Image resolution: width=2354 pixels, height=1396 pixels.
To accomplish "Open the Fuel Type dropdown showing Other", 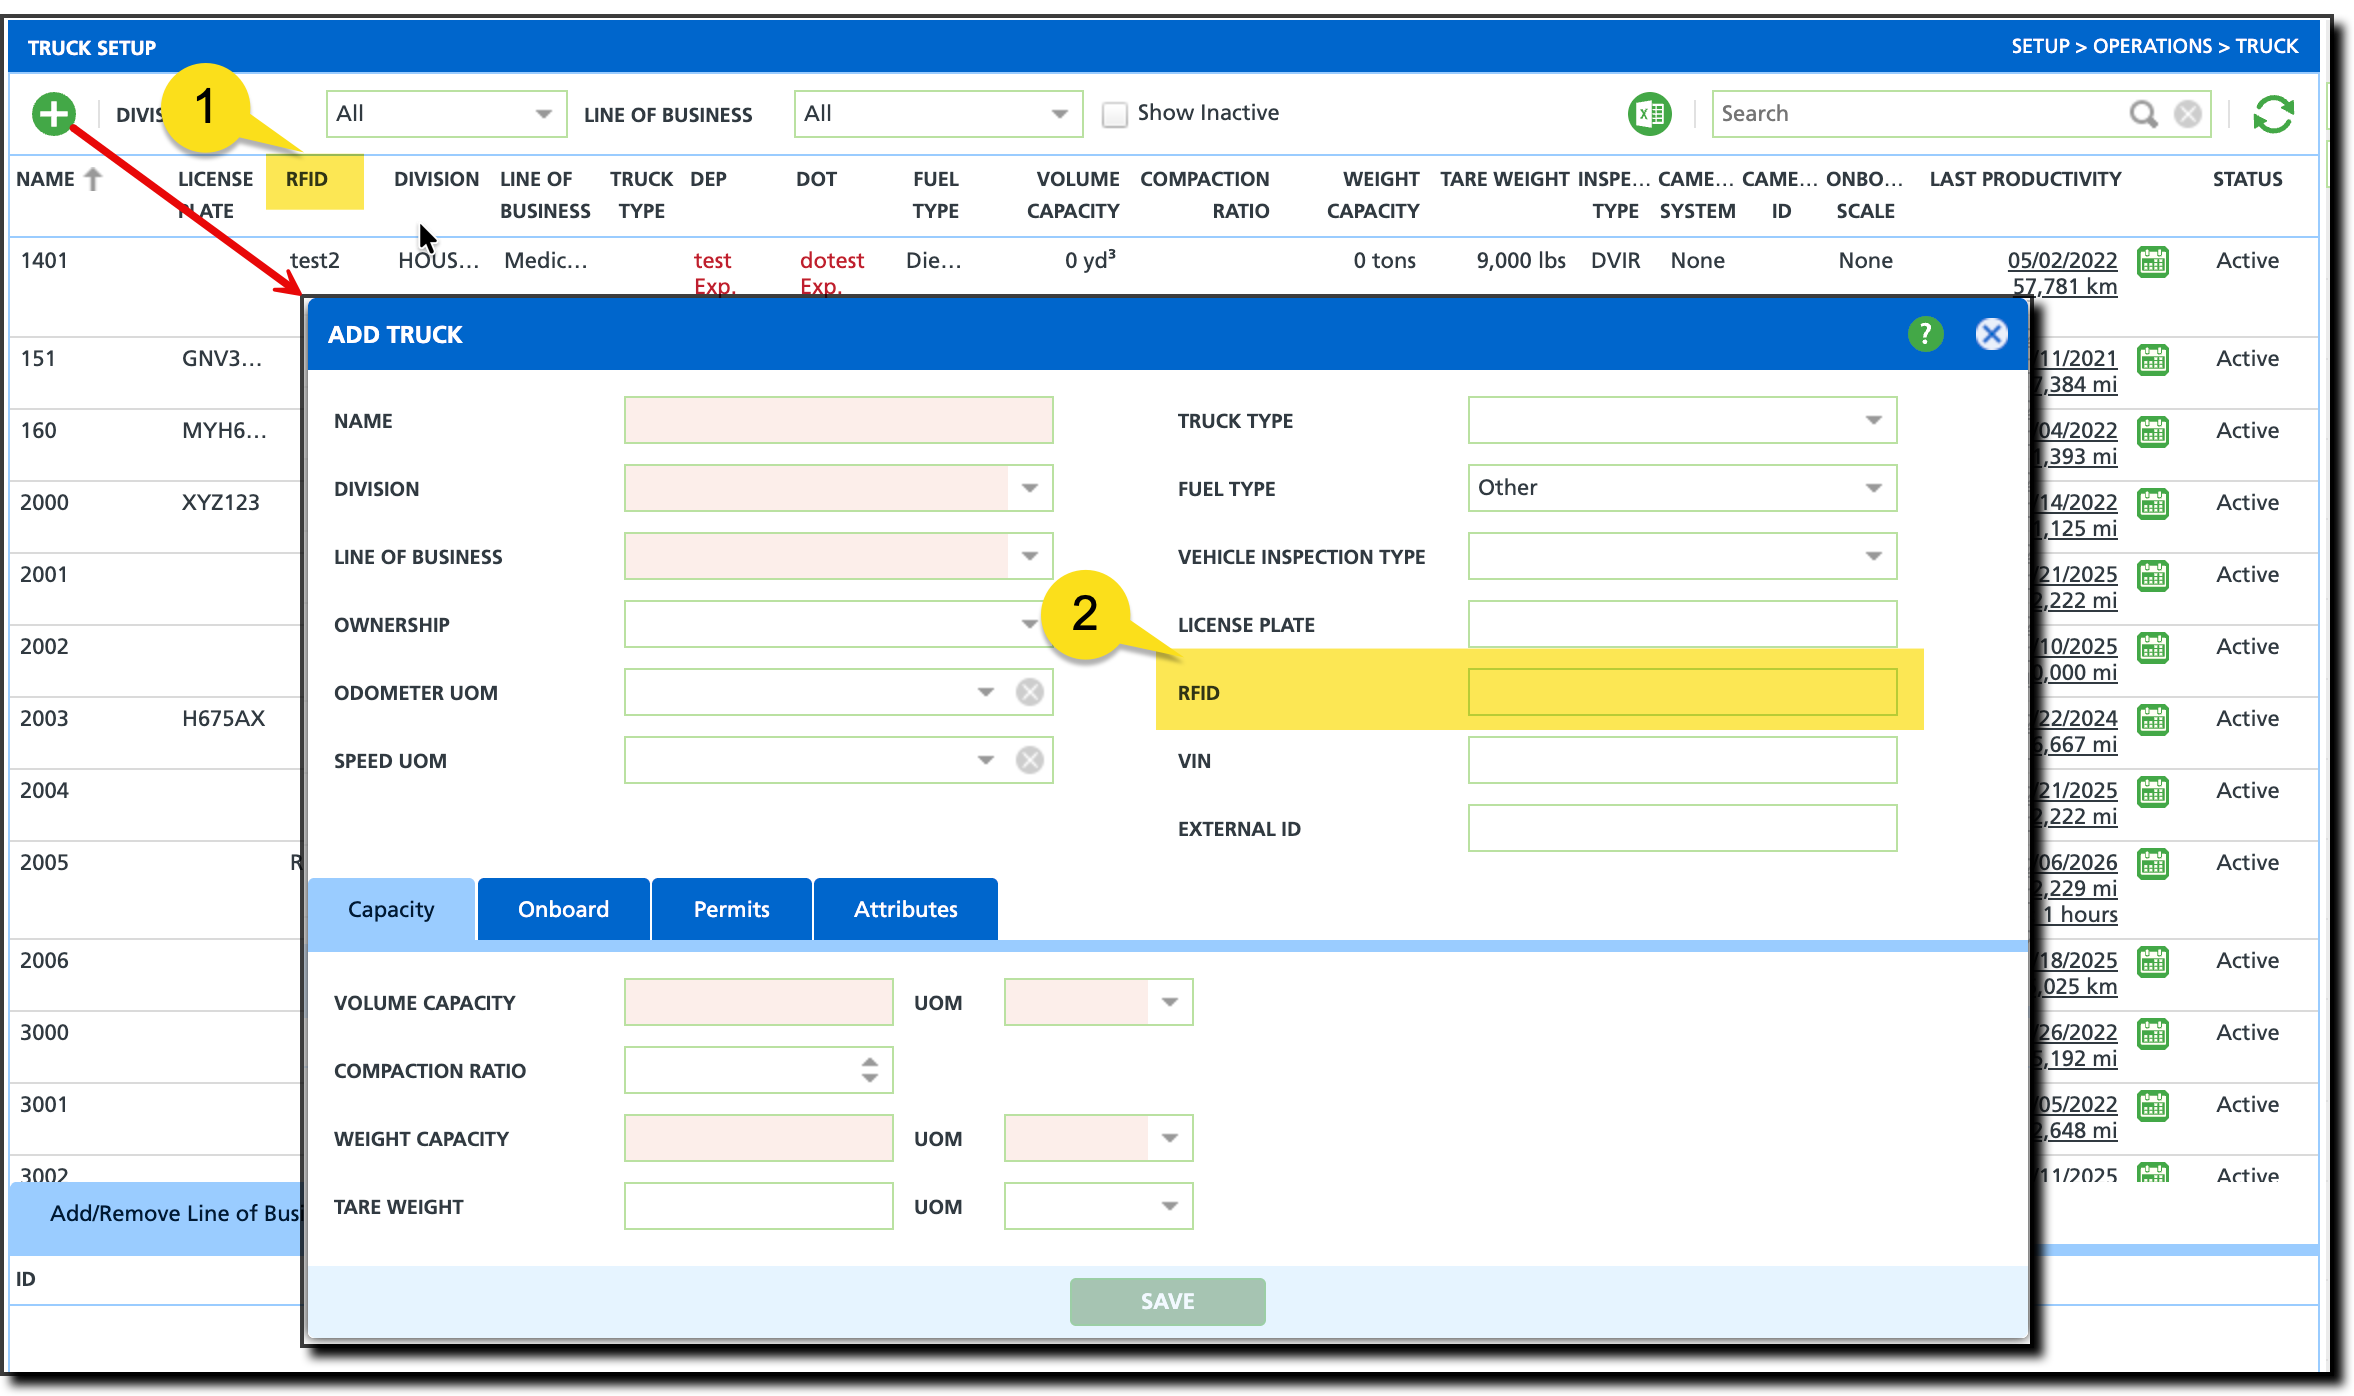I will coord(1873,488).
